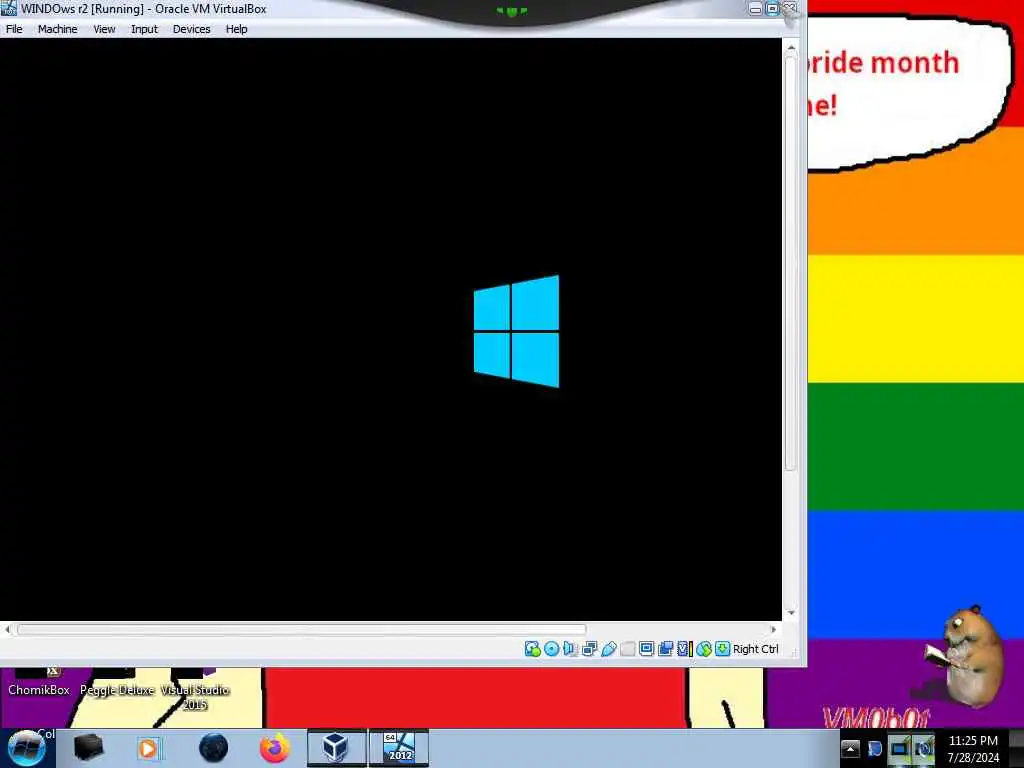Switch to VirtualBox Manager taskbar button
This screenshot has height=768, width=1024.
tap(336, 748)
